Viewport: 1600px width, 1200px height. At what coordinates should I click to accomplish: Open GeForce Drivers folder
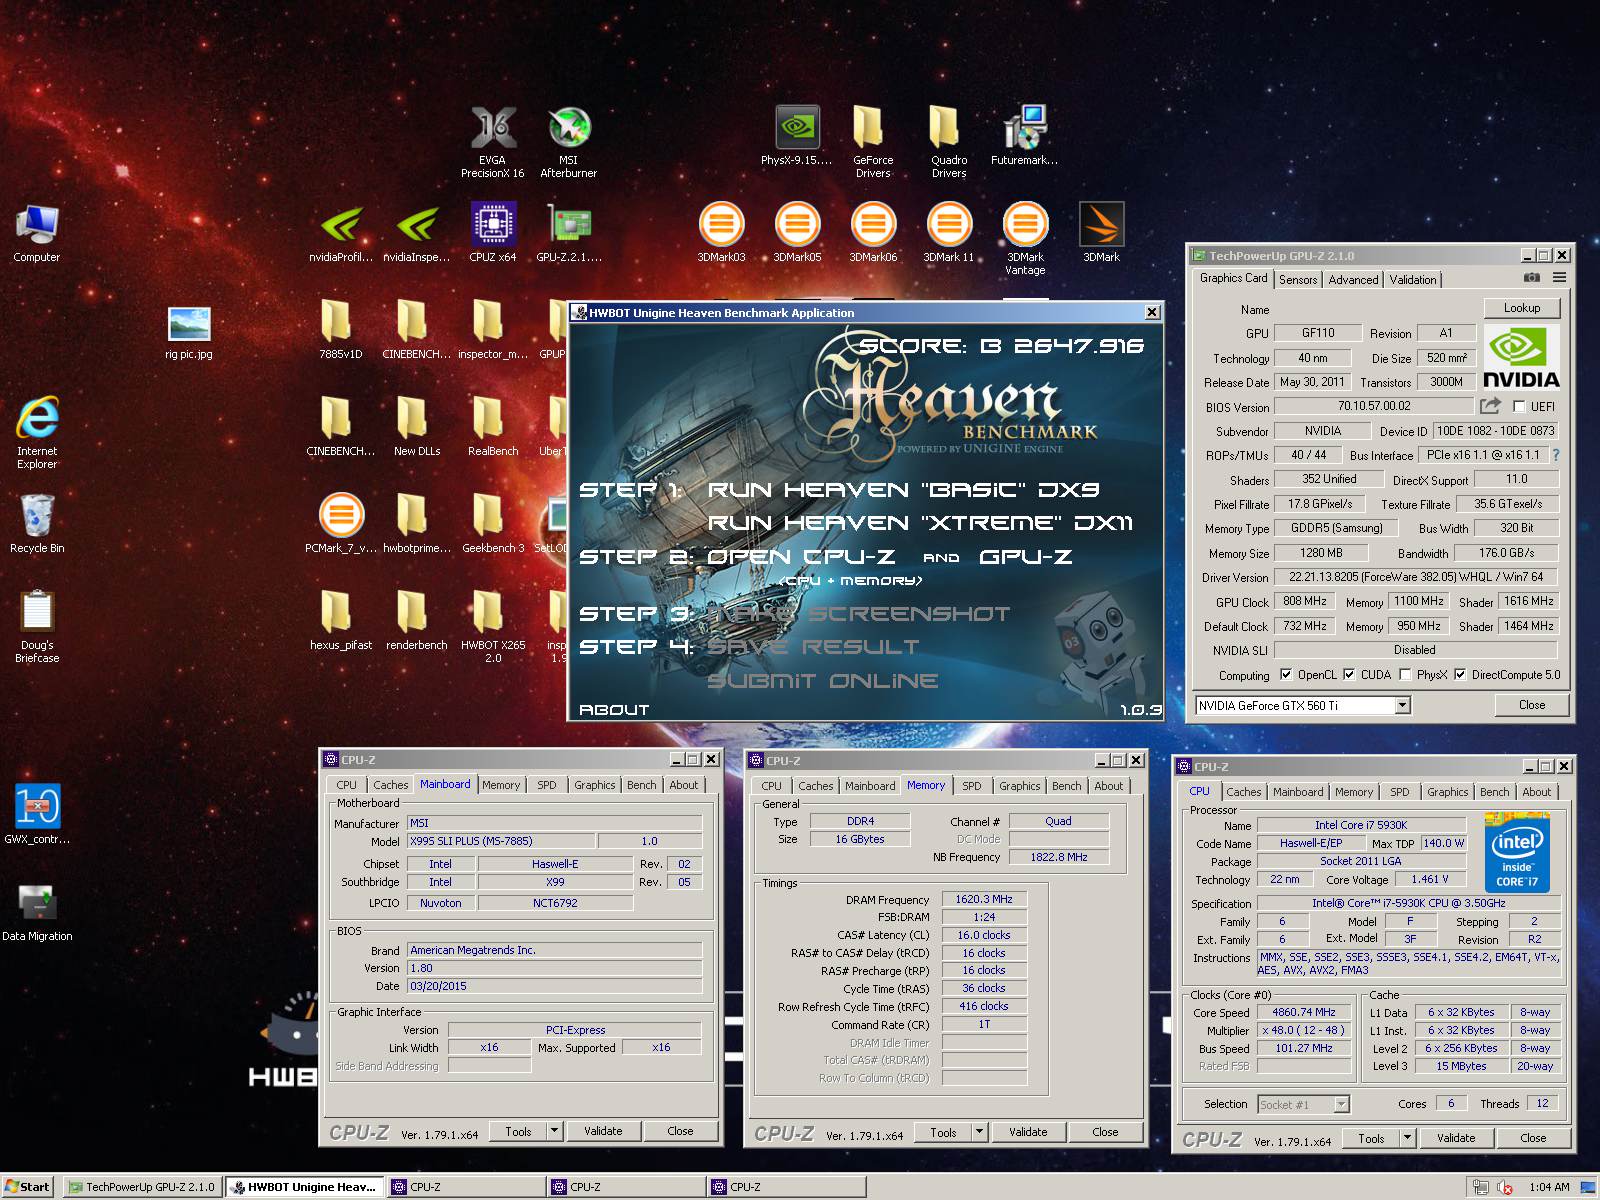[873, 141]
